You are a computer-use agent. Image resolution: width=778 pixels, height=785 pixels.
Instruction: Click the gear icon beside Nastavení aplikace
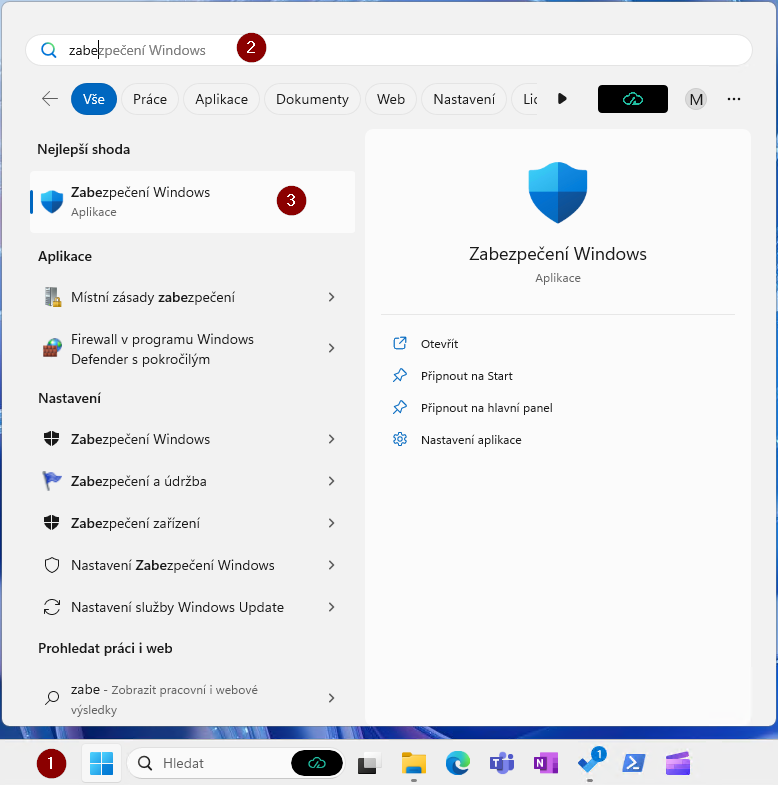[400, 439]
